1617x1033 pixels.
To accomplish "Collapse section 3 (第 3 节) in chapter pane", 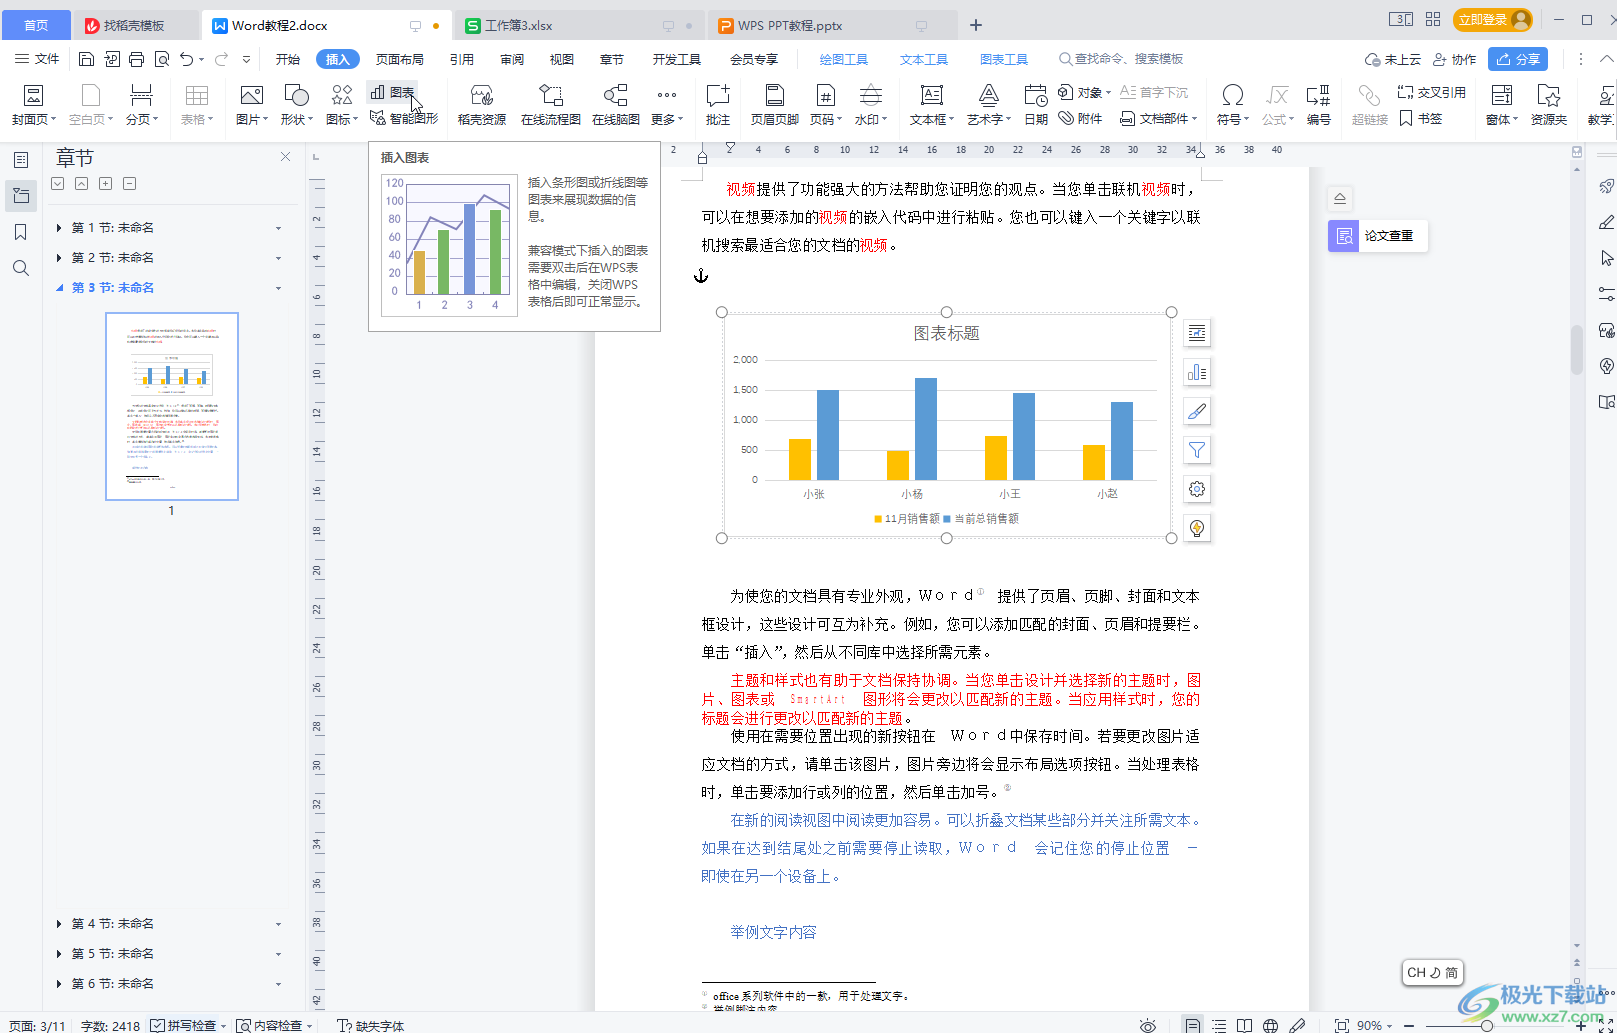I will pos(59,288).
